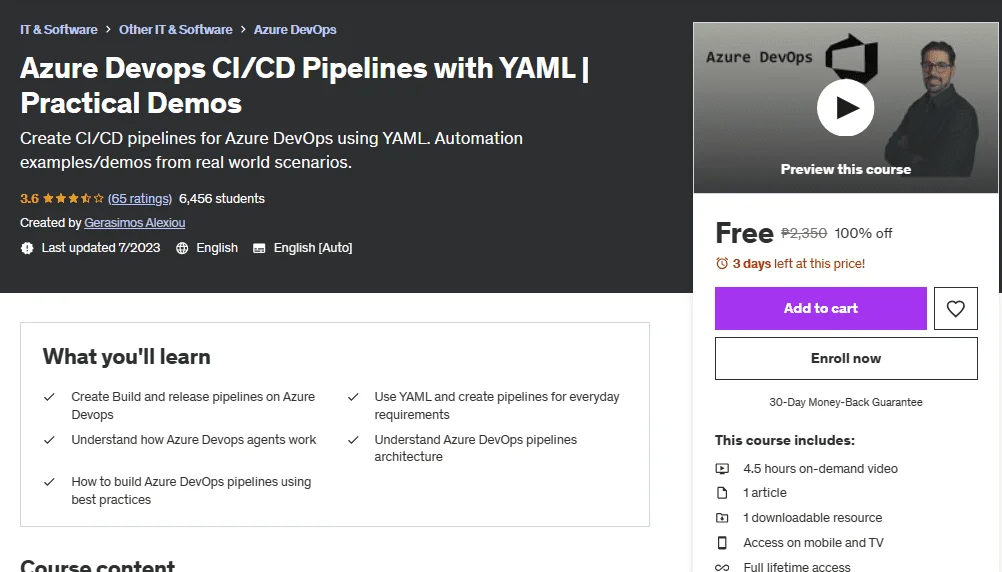Click the on-demand video icon
The width and height of the screenshot is (1002, 572).
click(721, 468)
